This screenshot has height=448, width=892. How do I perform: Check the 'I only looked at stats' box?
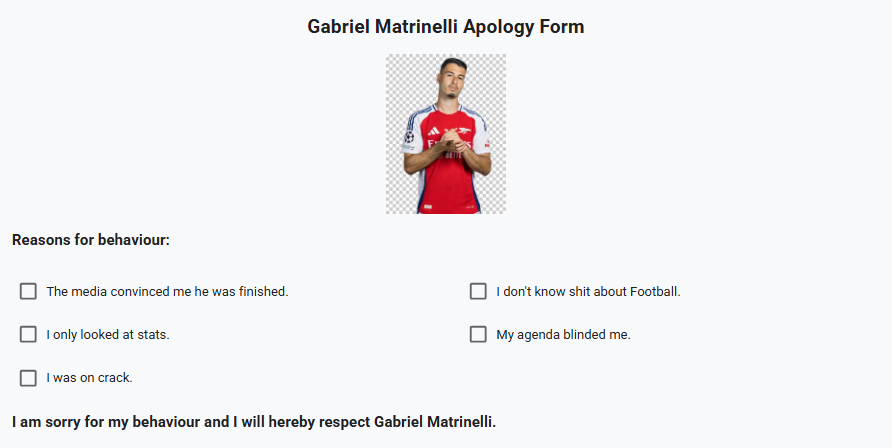(x=28, y=334)
